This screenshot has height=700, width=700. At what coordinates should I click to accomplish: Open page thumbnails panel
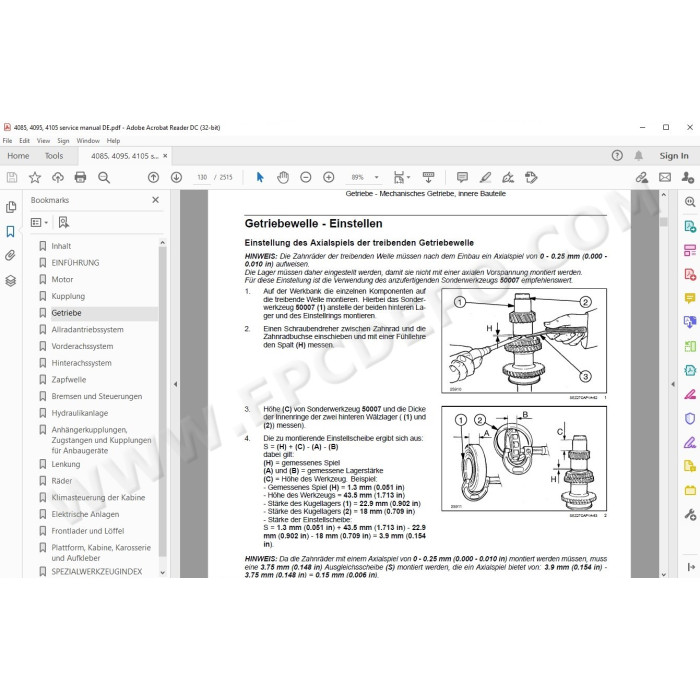(11, 207)
